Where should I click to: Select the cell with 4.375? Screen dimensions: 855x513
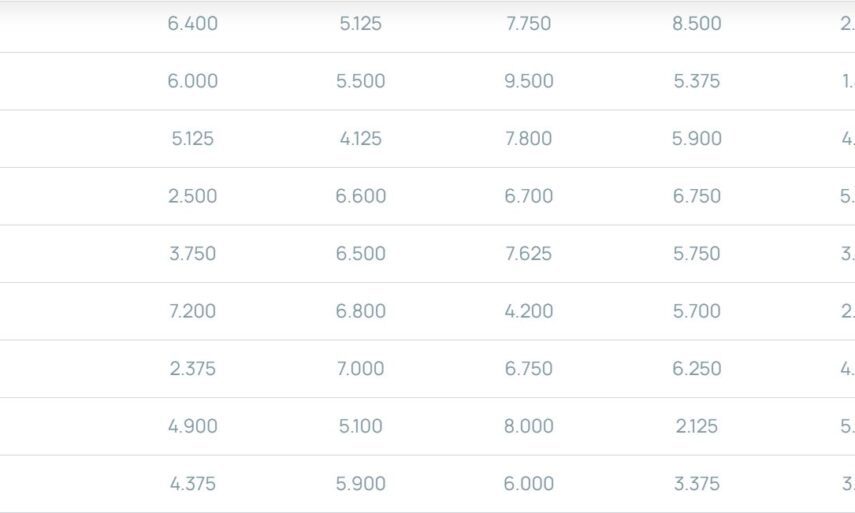click(192, 484)
